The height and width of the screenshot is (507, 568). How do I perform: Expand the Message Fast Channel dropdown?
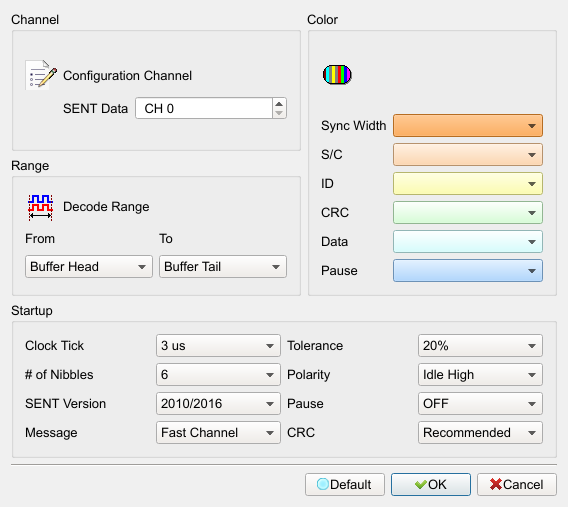(218, 432)
